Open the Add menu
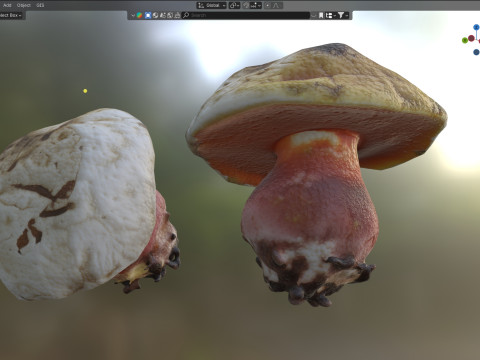 tap(7, 5)
